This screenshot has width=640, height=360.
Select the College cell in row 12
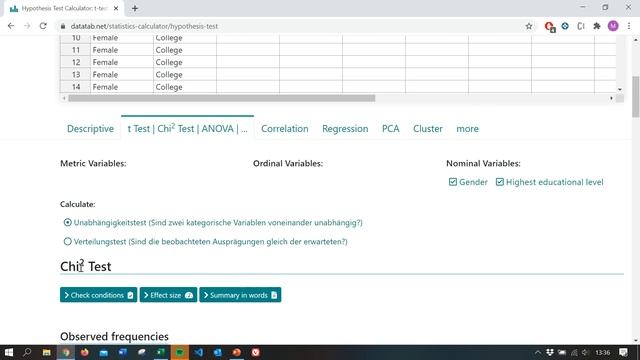[185, 62]
